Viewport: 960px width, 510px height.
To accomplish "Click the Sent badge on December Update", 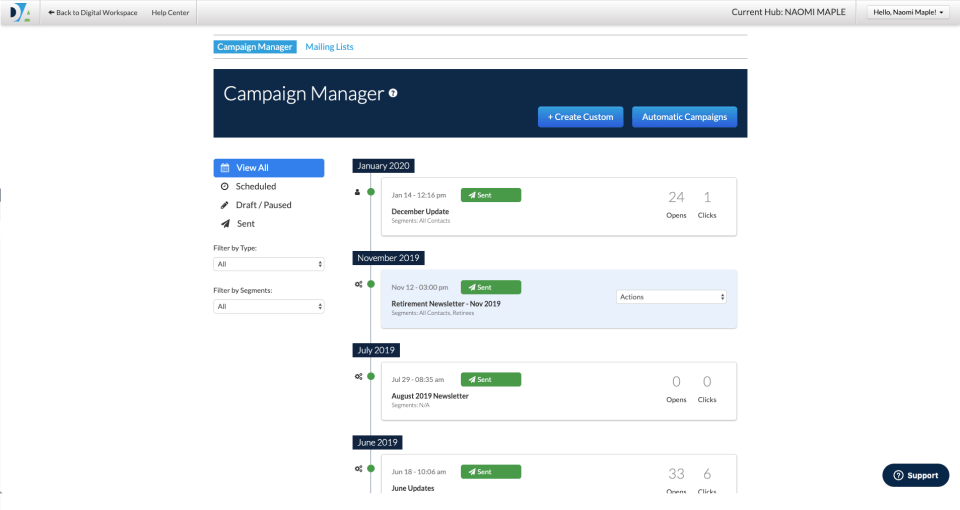I will 491,195.
